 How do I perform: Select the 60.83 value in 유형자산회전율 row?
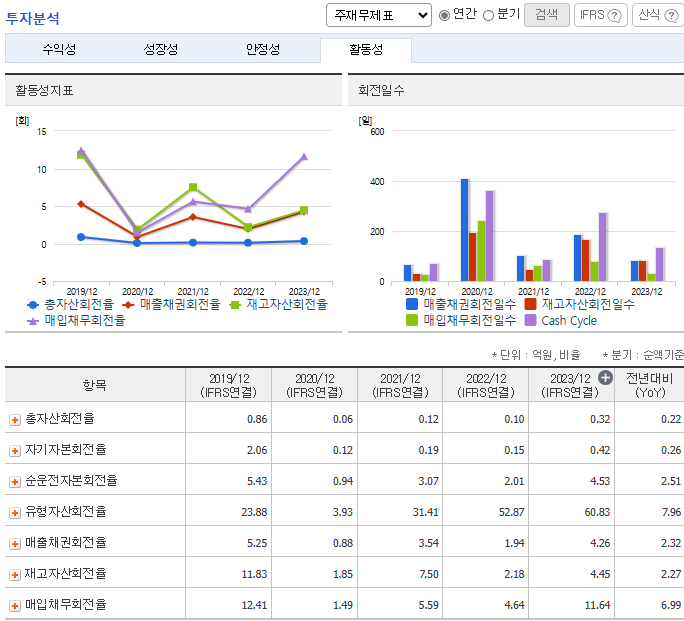[x=597, y=512]
